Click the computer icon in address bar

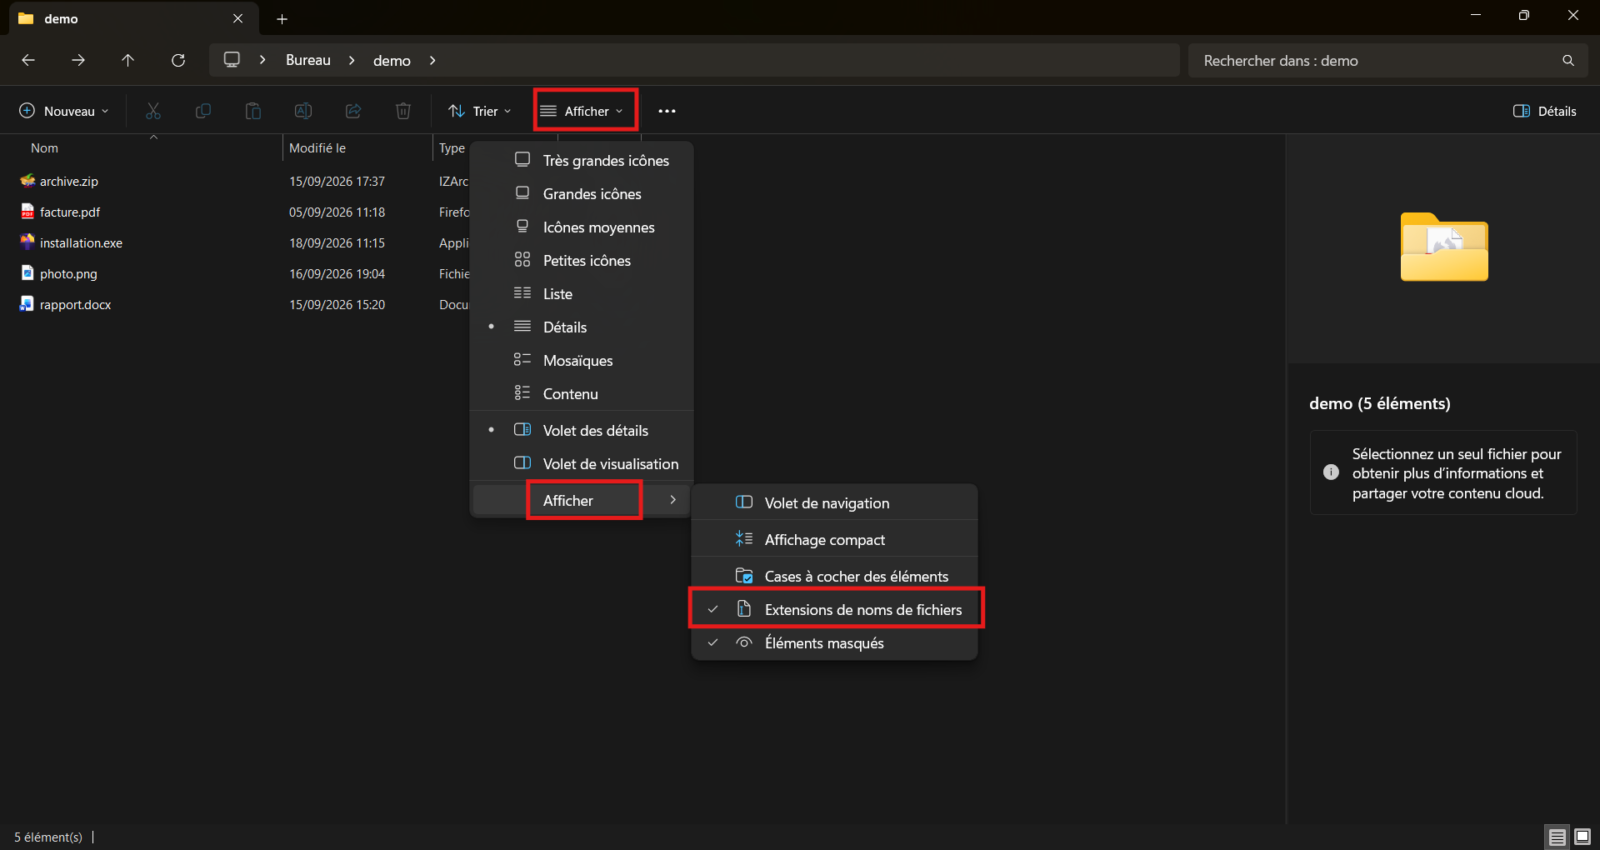coord(232,60)
